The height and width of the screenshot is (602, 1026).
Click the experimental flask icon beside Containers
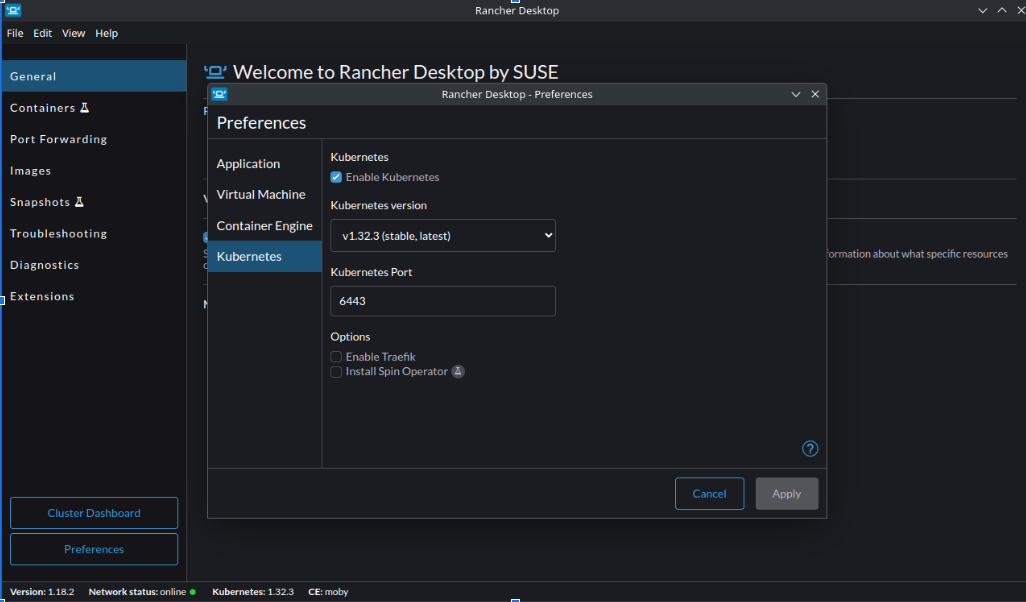(85, 108)
